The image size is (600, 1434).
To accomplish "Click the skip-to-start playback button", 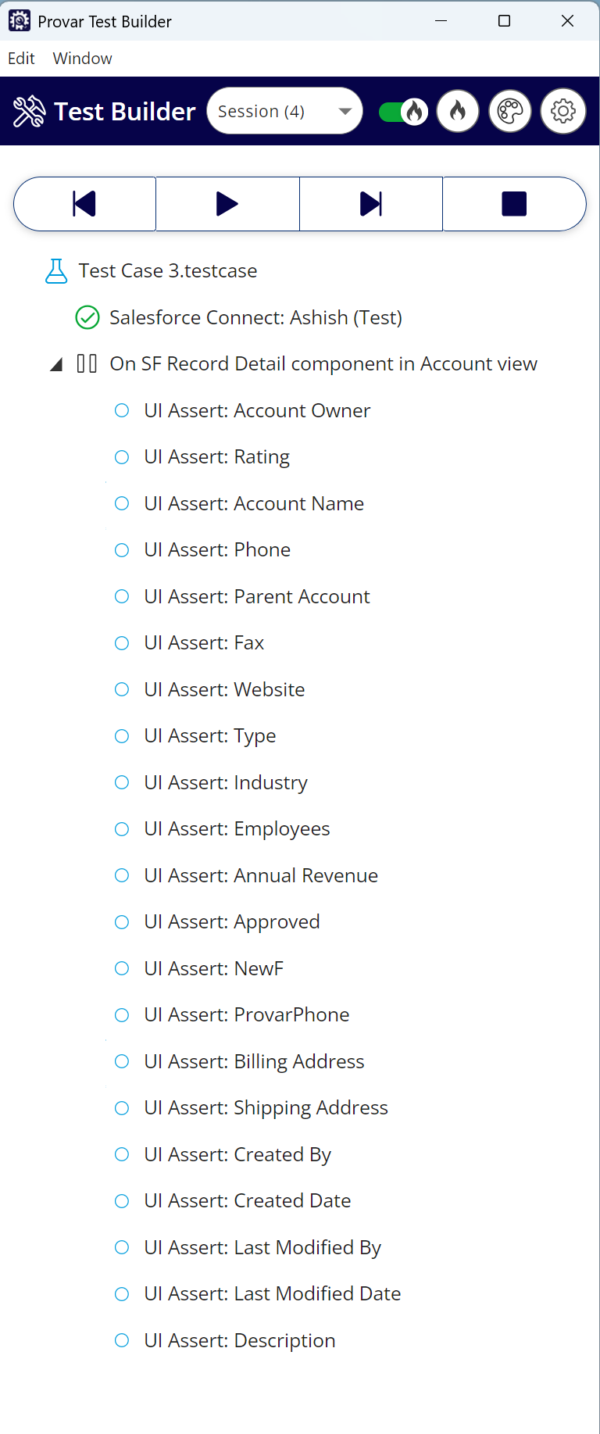I will (x=85, y=204).
